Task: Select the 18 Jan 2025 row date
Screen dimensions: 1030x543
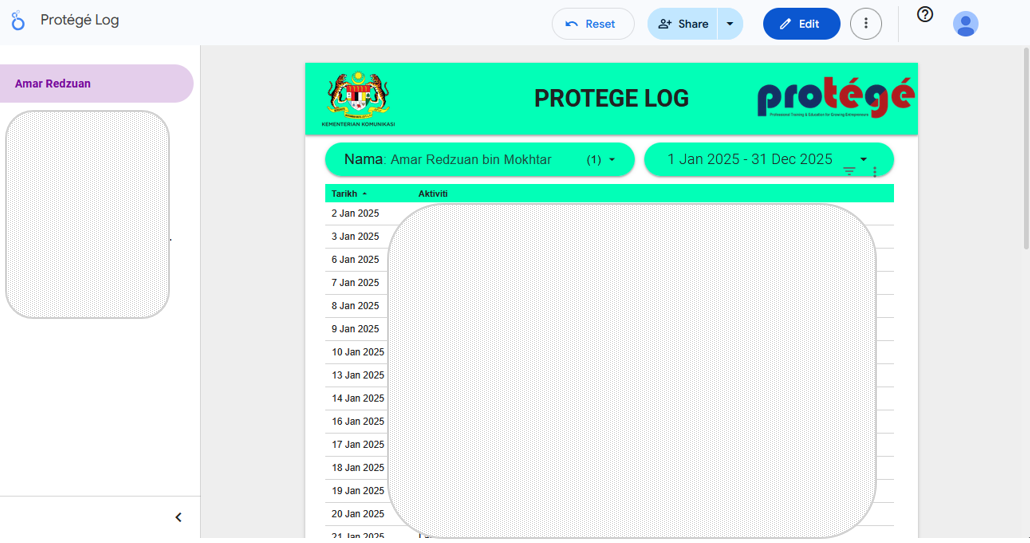Action: pos(358,467)
